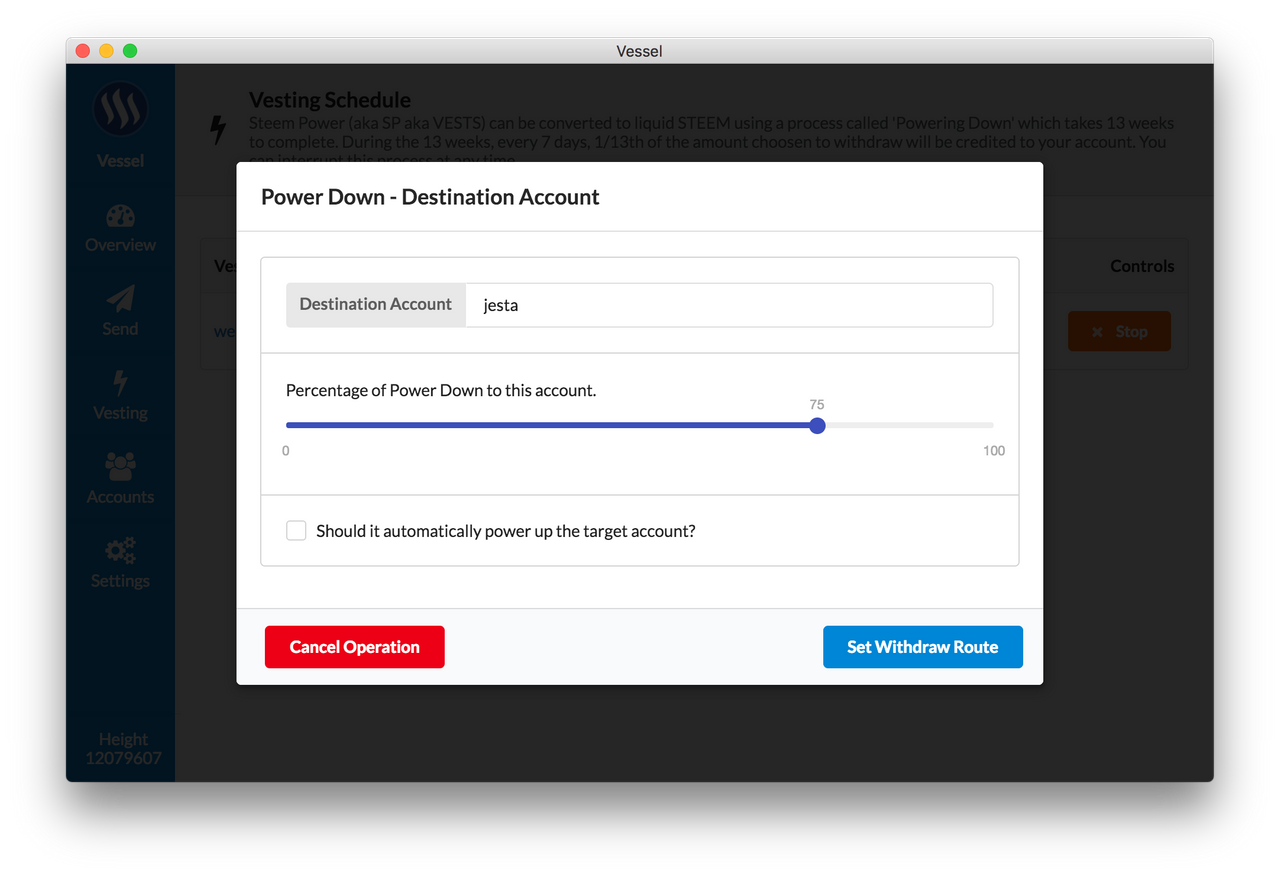
Task: Click the slider maximum label 100
Action: tap(994, 451)
